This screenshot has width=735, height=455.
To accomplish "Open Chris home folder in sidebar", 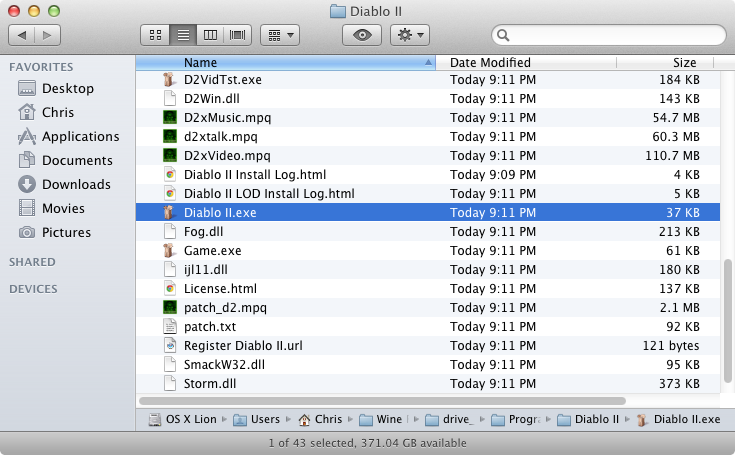I will pyautogui.click(x=46, y=112).
